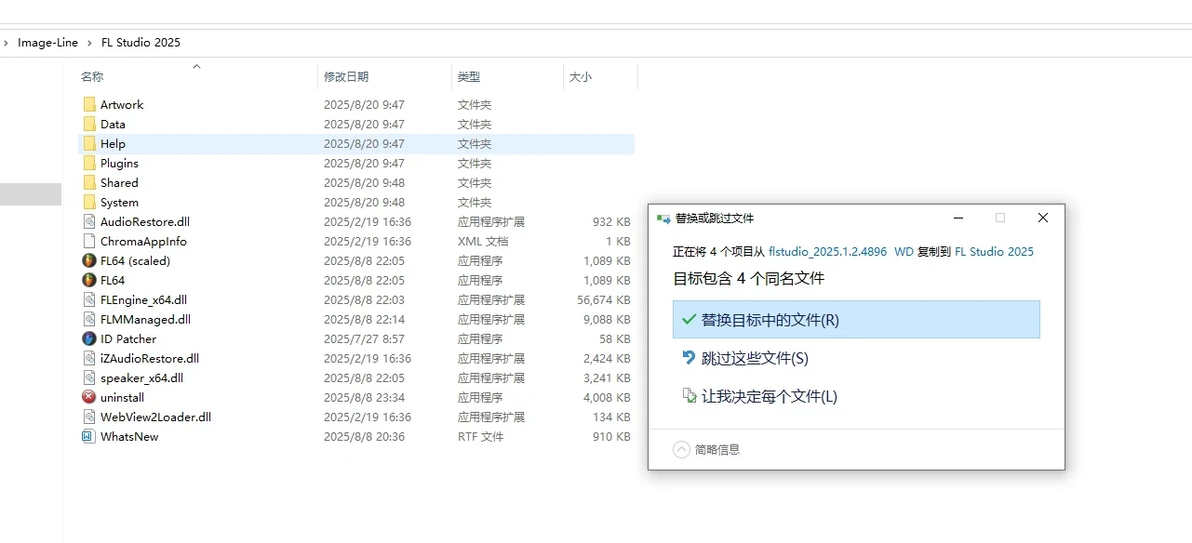Click the XML 文档 type cell
The height and width of the screenshot is (543, 1192).
tap(483, 241)
